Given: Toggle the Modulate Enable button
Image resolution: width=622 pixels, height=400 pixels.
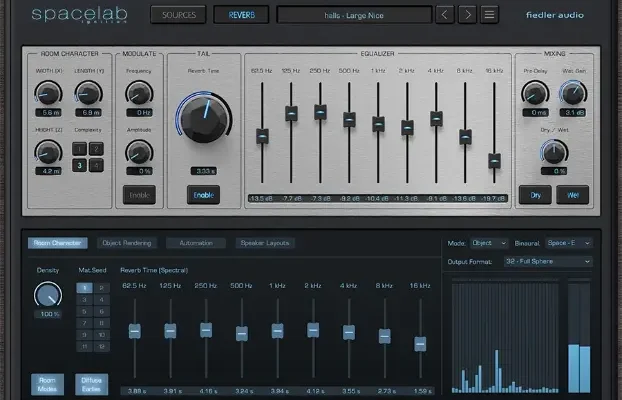Looking at the screenshot, I should click(x=139, y=195).
